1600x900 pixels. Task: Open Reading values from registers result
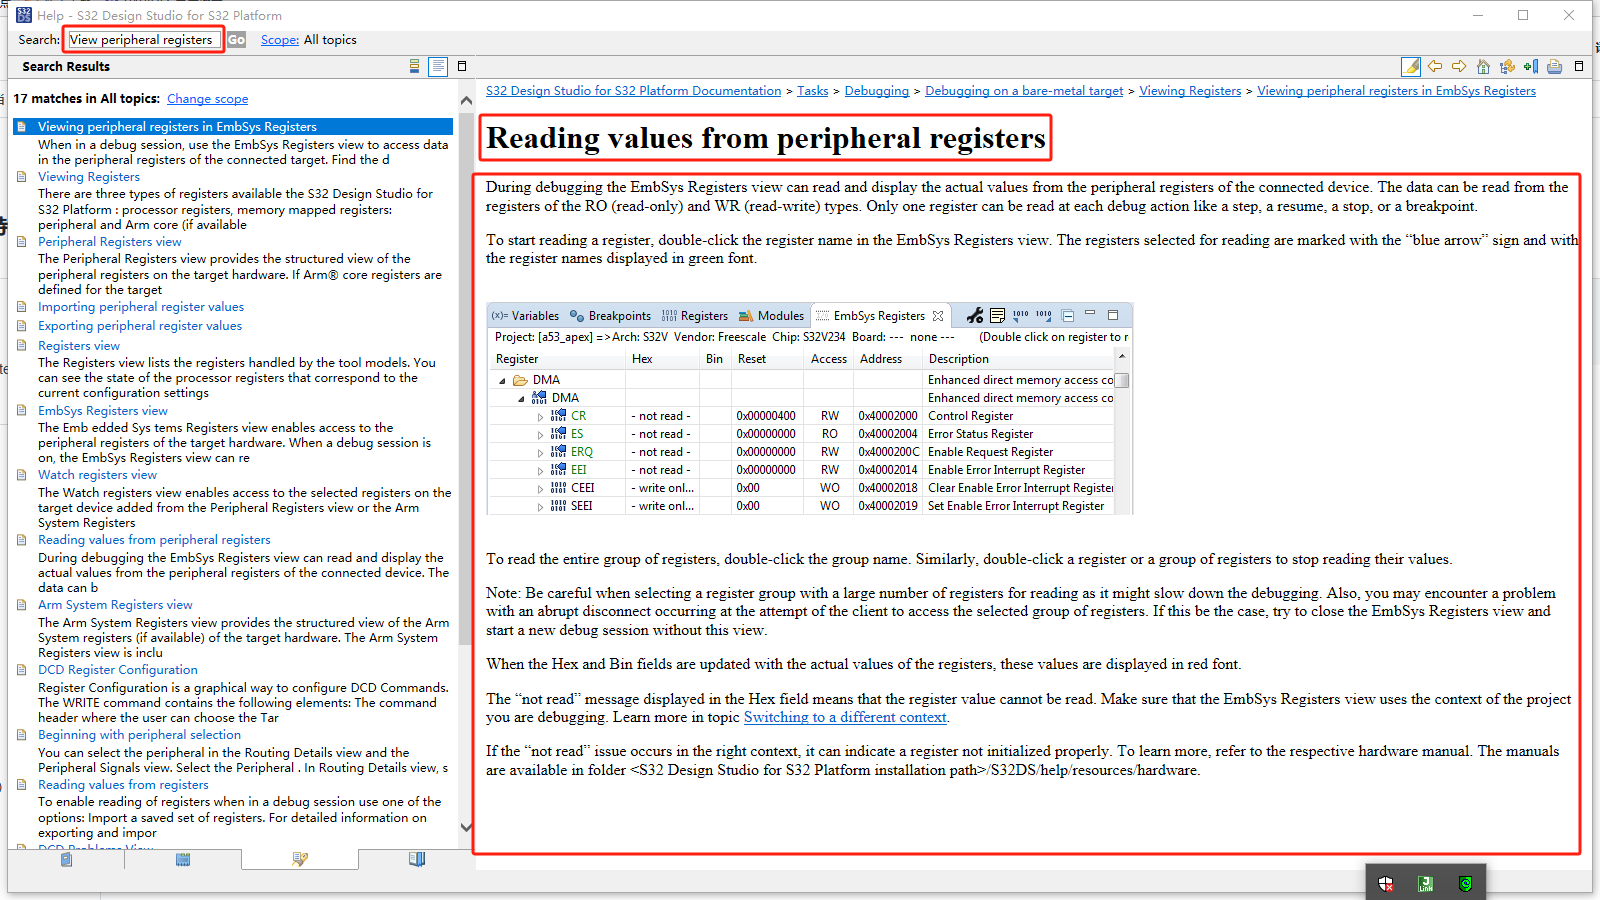click(123, 785)
